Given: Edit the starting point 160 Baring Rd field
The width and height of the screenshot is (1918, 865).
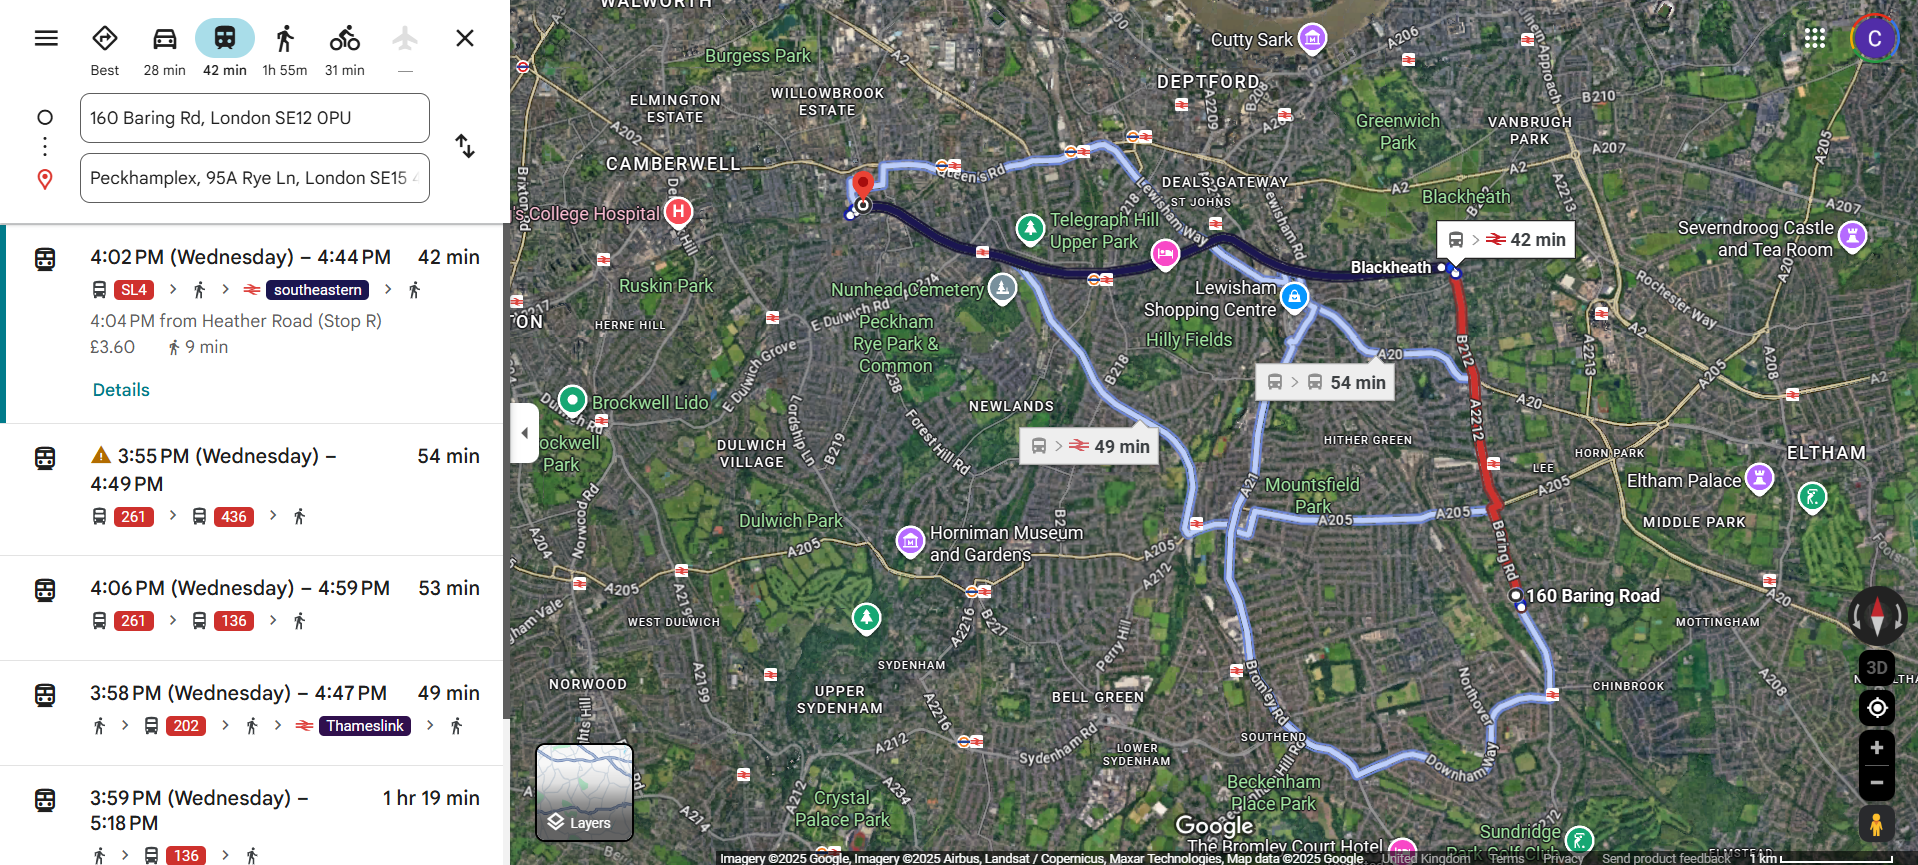Looking at the screenshot, I should pyautogui.click(x=255, y=118).
